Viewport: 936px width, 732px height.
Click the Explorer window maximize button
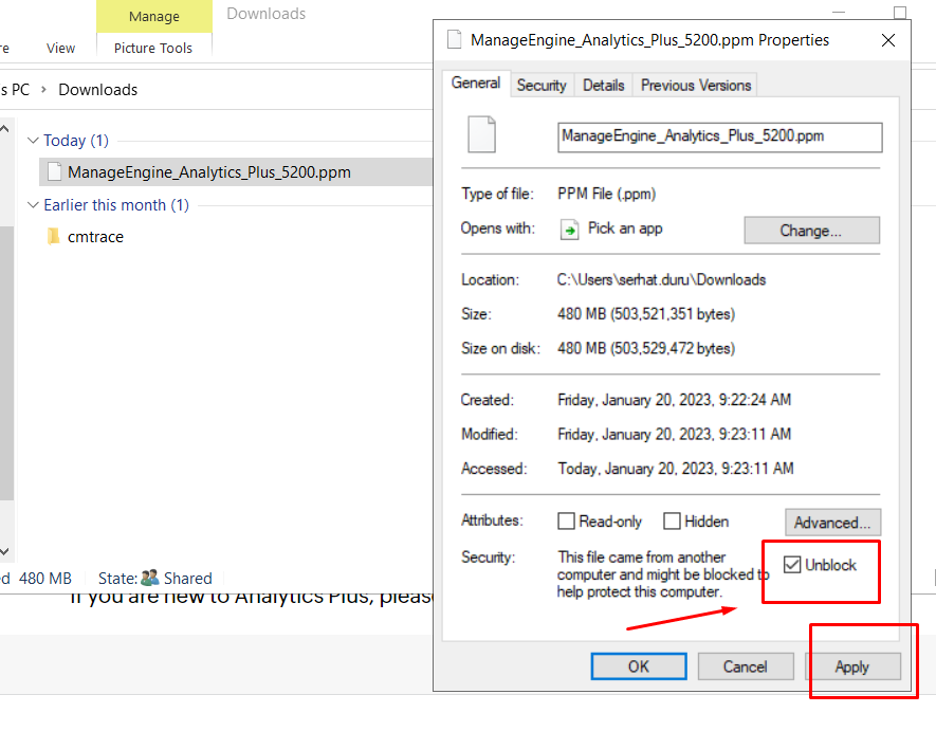pyautogui.click(x=900, y=12)
